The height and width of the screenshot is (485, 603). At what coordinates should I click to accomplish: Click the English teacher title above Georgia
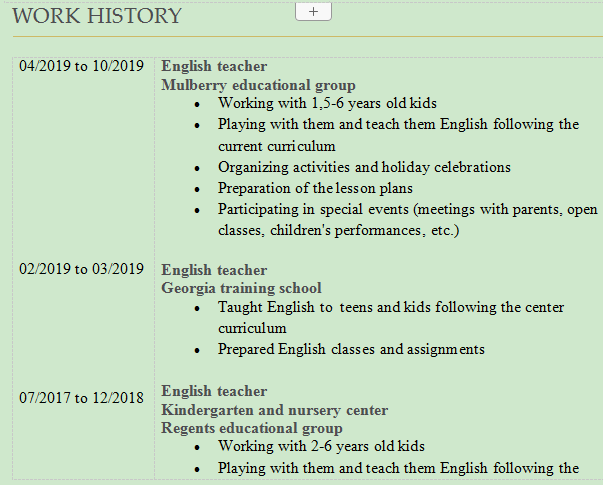tap(214, 270)
